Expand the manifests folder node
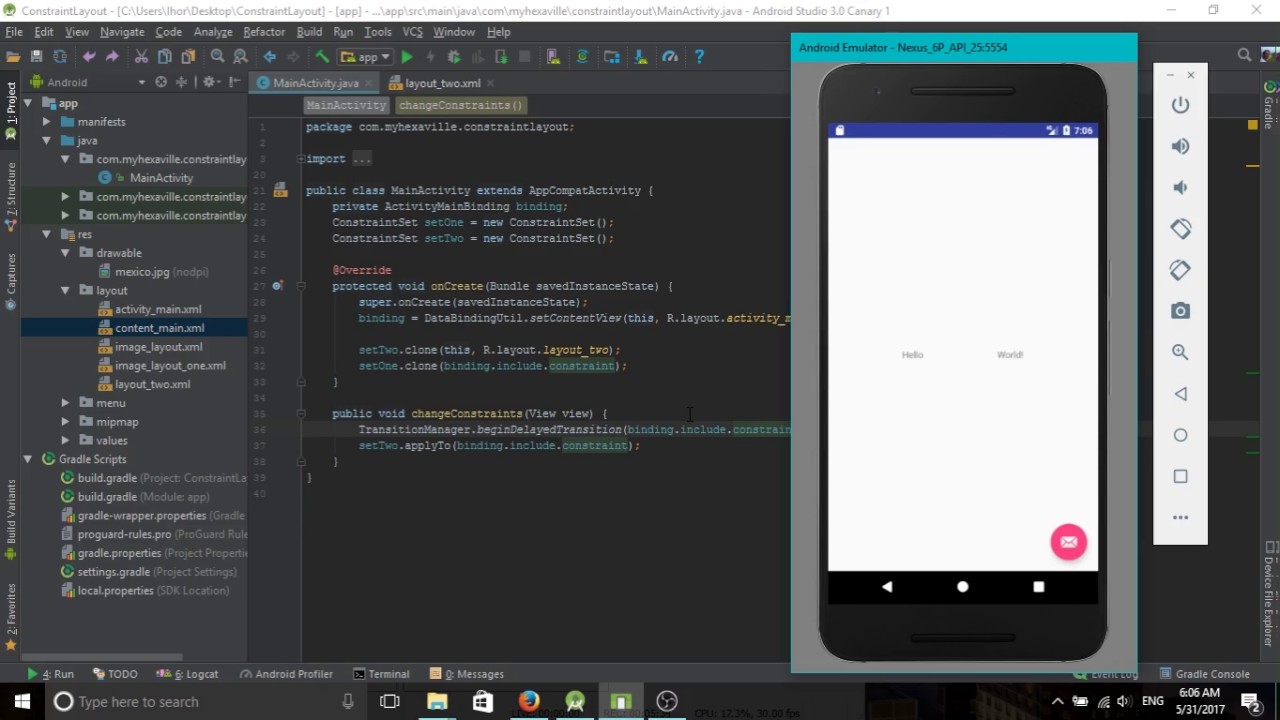The width and height of the screenshot is (1280, 720). click(47, 122)
